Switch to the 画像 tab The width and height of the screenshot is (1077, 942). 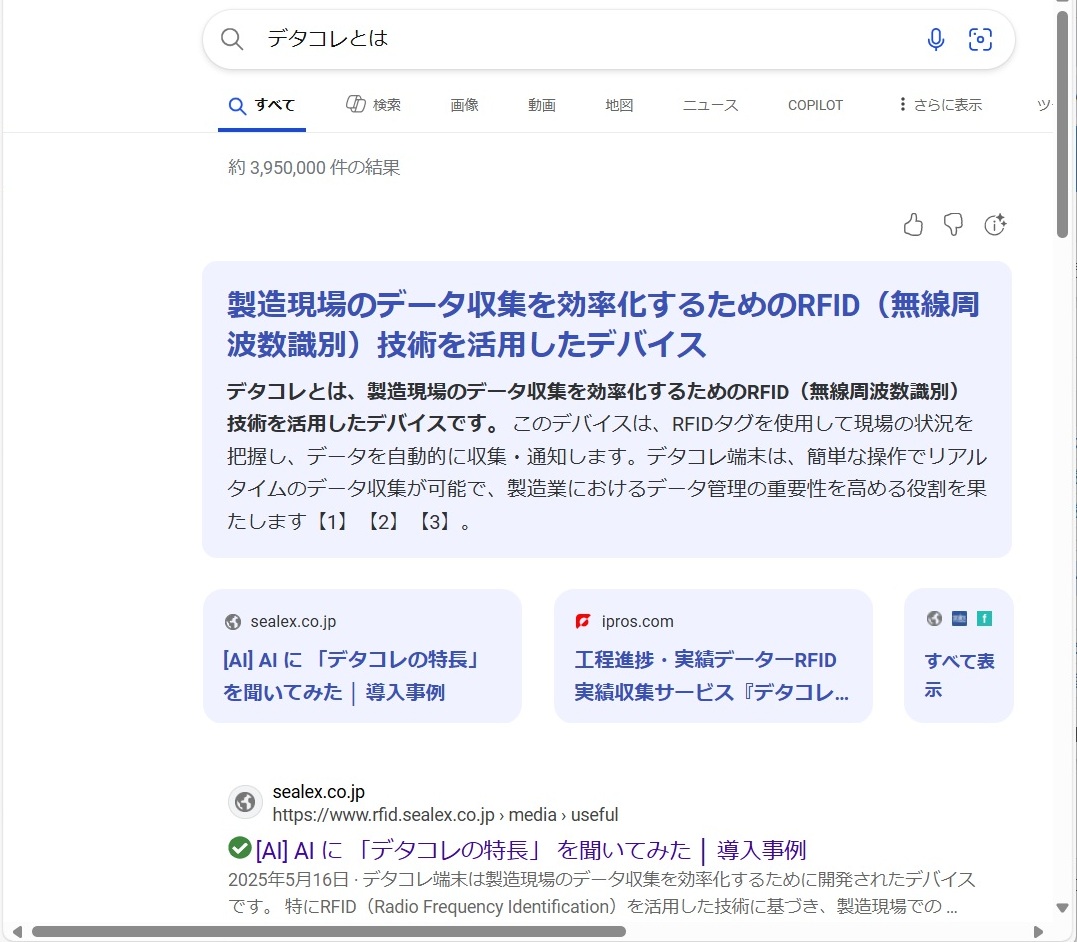coord(464,105)
